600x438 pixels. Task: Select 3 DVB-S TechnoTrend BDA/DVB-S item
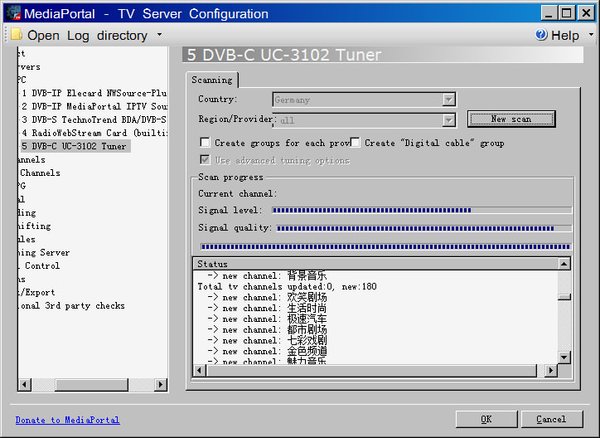(x=94, y=120)
